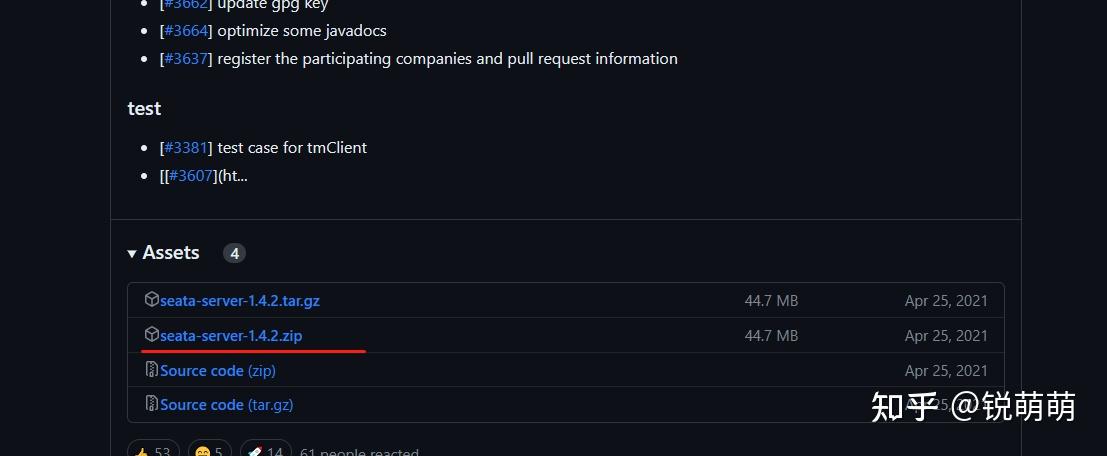Download seata-server-1.4.2.zip
Viewport: 1107px width, 456px height.
click(x=231, y=336)
